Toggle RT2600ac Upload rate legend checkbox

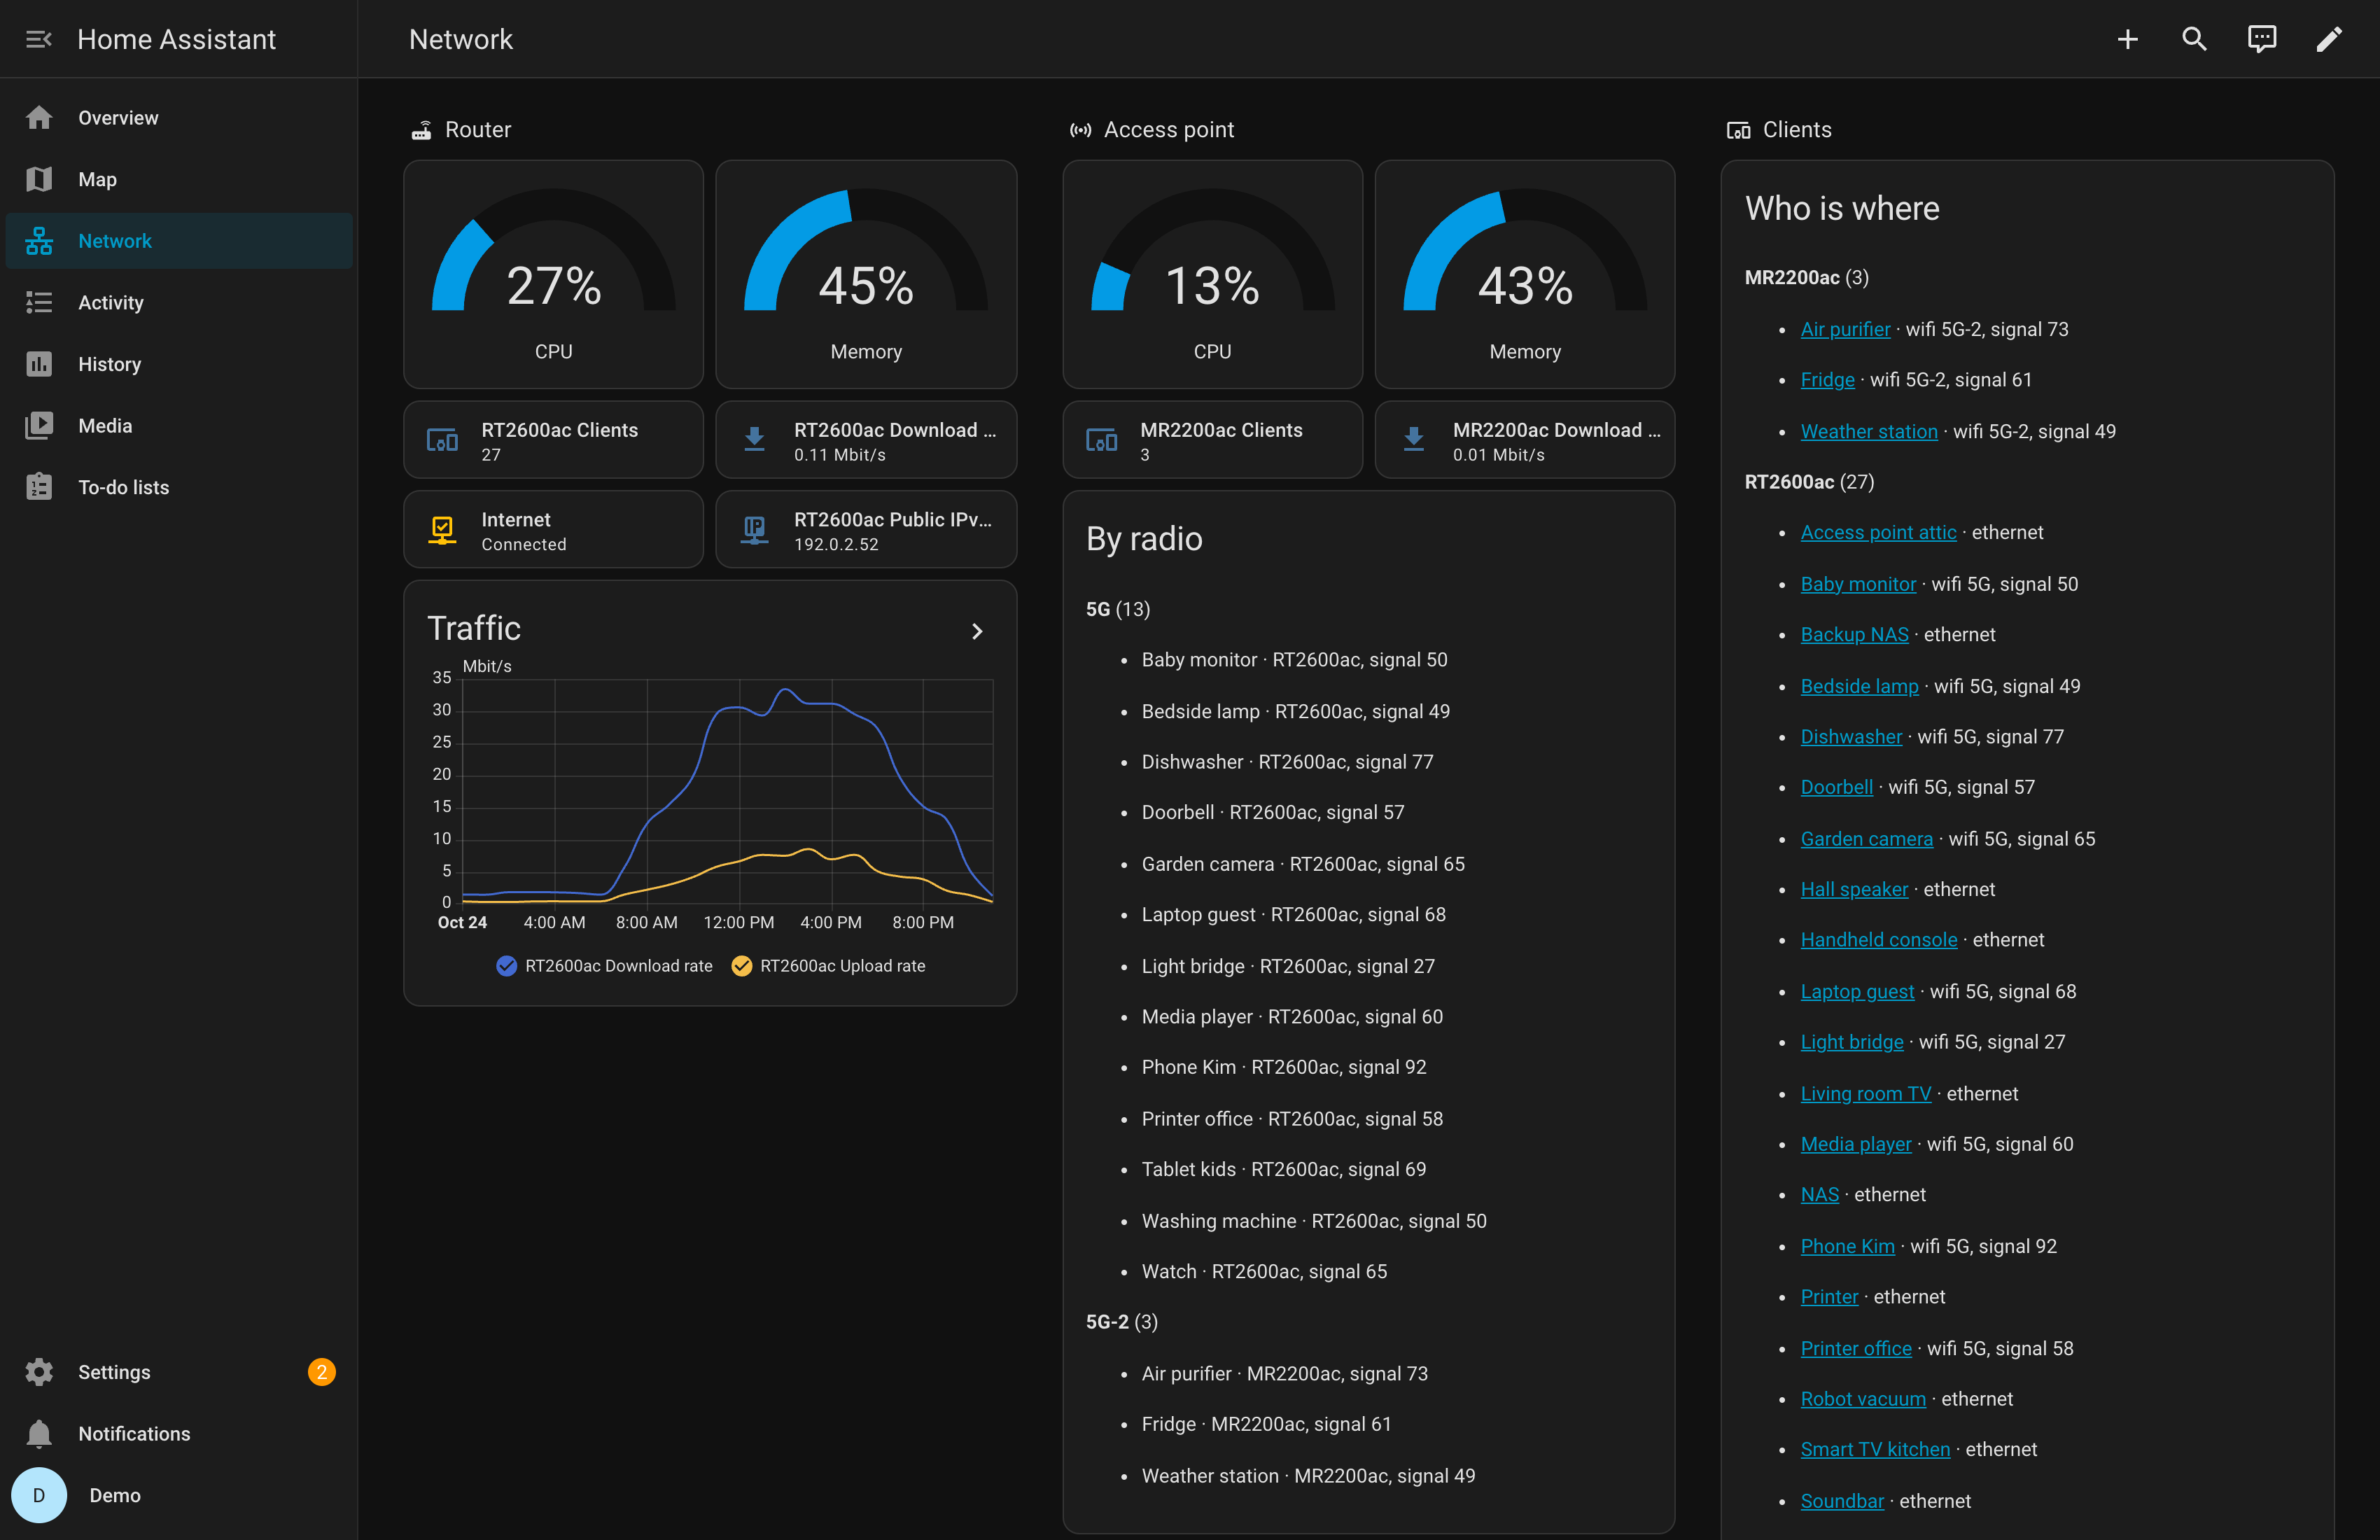(x=741, y=966)
